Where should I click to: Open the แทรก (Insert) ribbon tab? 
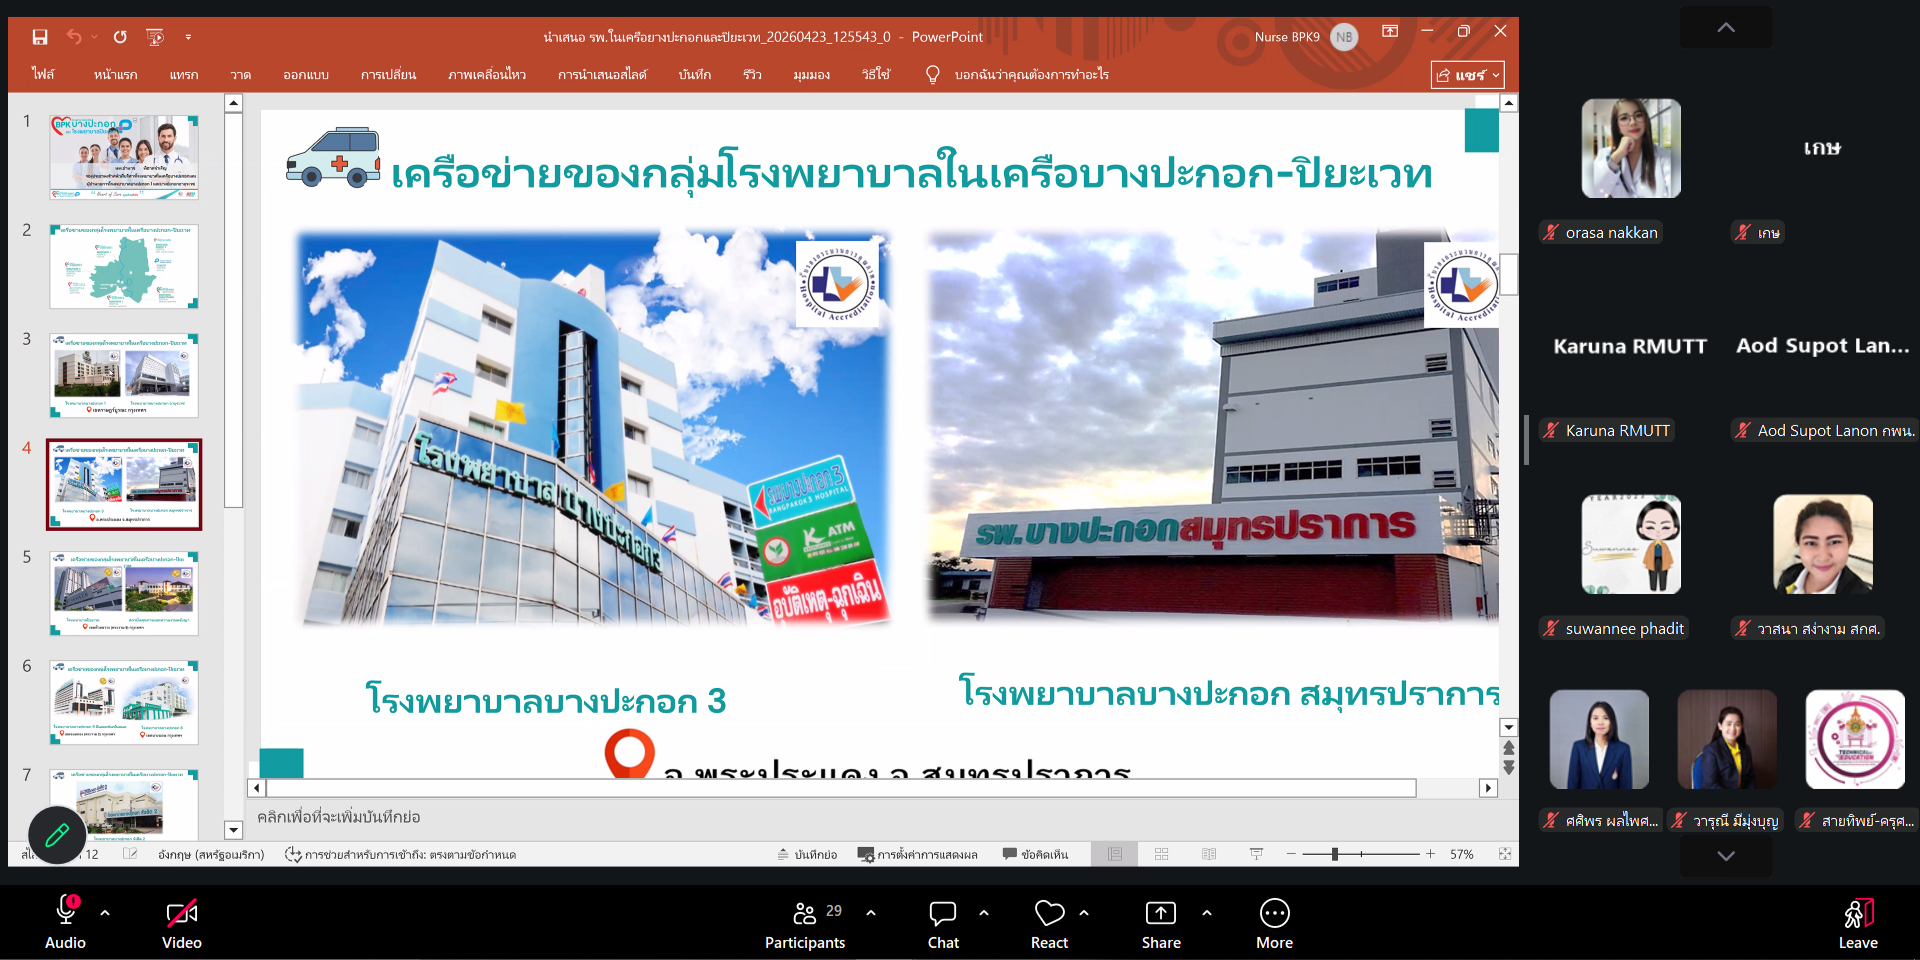[x=183, y=75]
